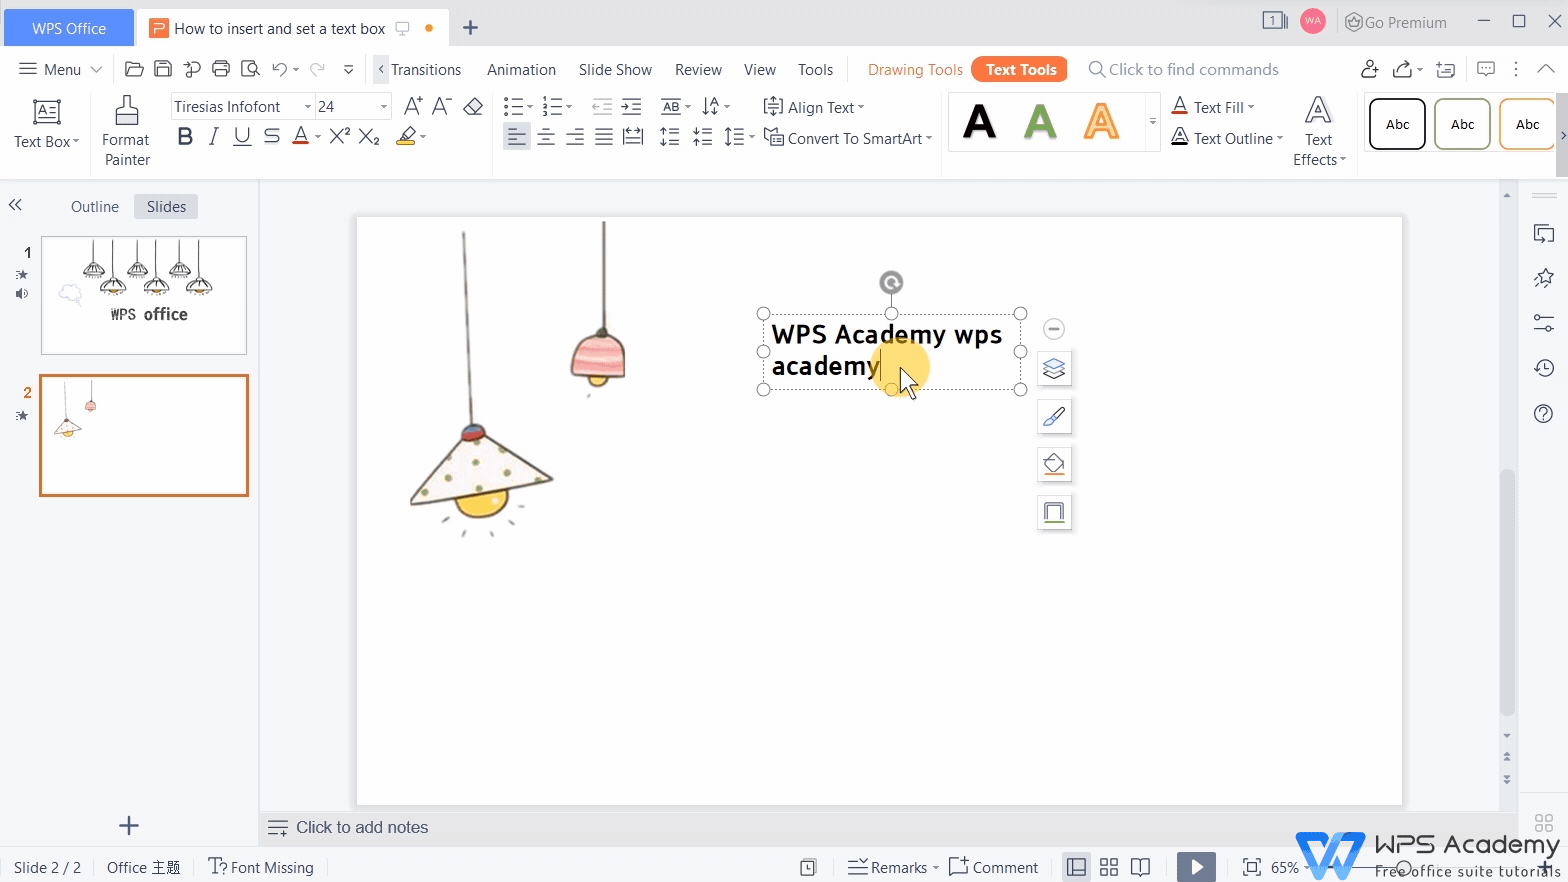Add new slide plus button

pos(129,825)
